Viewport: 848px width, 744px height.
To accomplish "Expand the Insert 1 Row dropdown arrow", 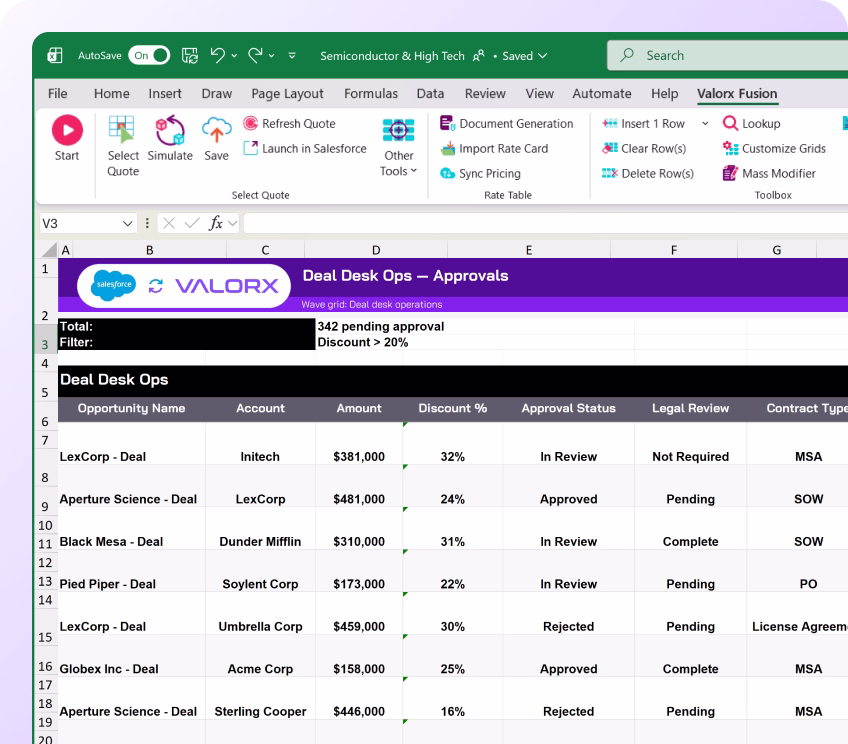I will 705,123.
